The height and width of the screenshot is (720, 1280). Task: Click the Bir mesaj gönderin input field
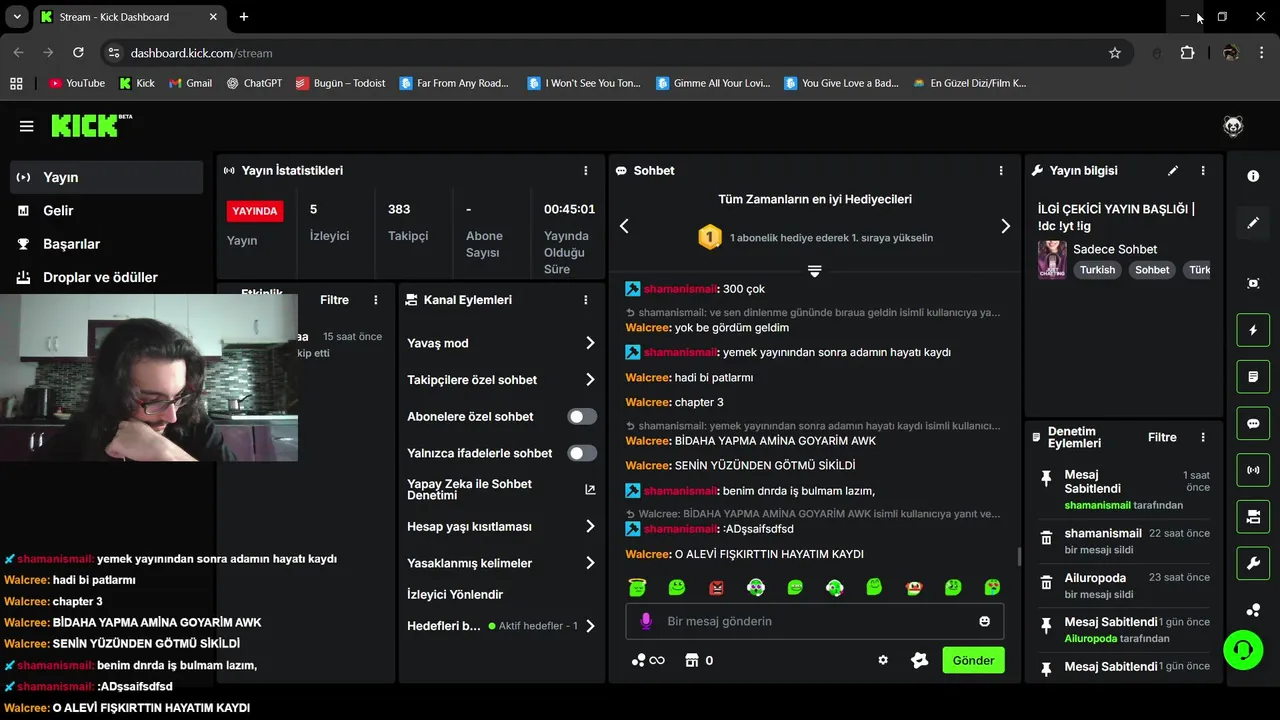(815, 621)
